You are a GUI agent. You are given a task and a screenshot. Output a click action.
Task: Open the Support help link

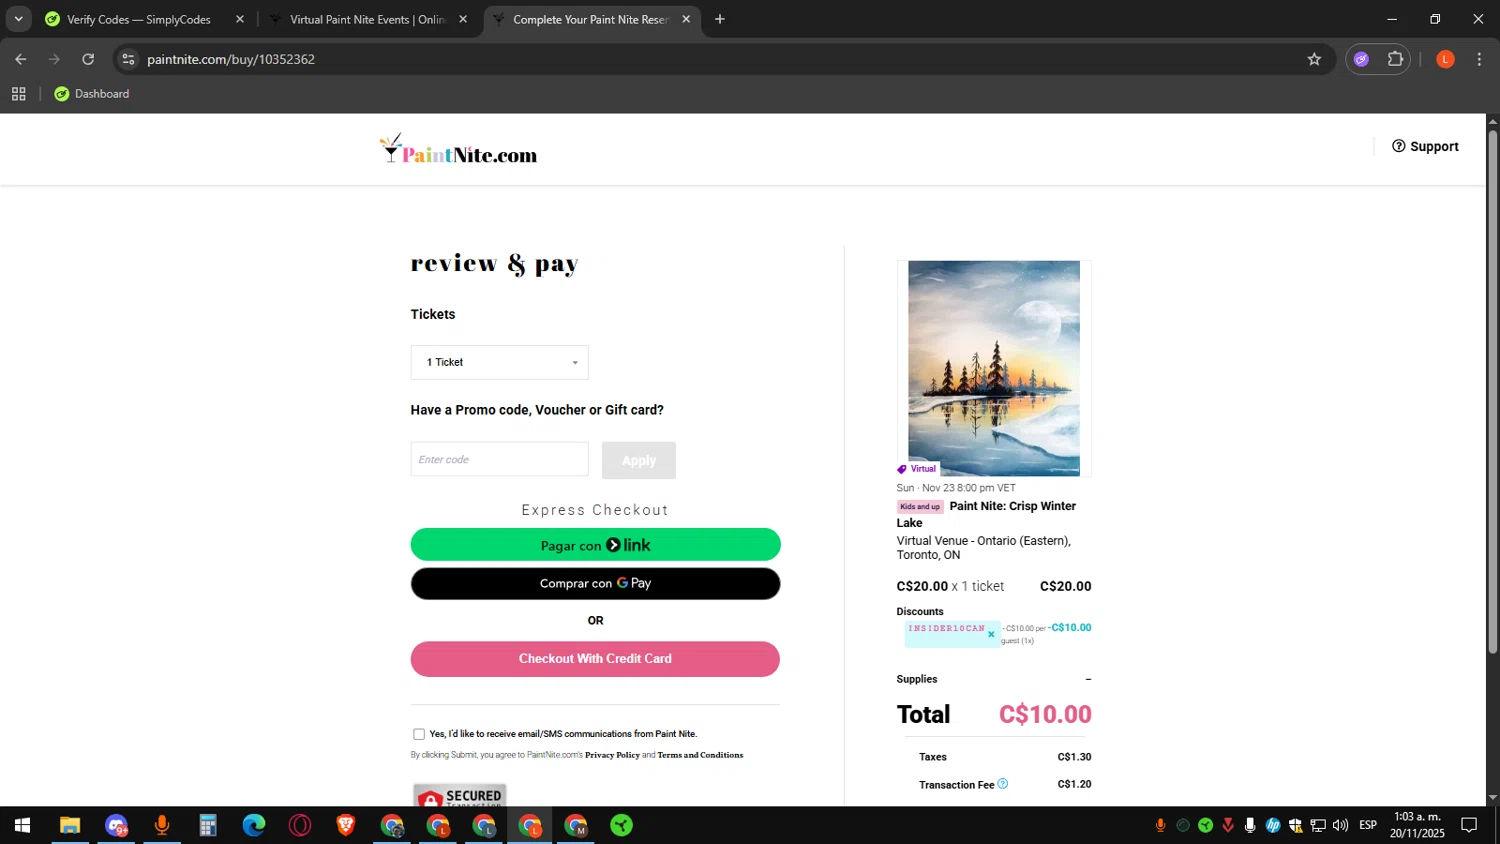1425,146
